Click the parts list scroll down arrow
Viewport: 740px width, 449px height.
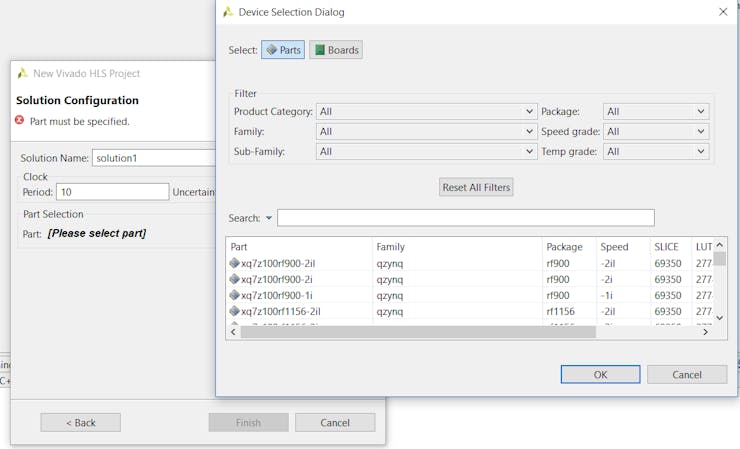coord(719,318)
